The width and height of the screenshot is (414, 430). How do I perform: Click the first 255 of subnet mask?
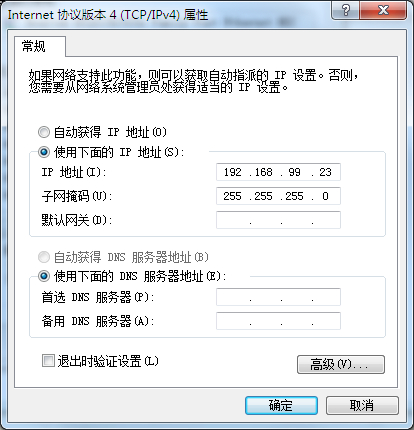(233, 196)
